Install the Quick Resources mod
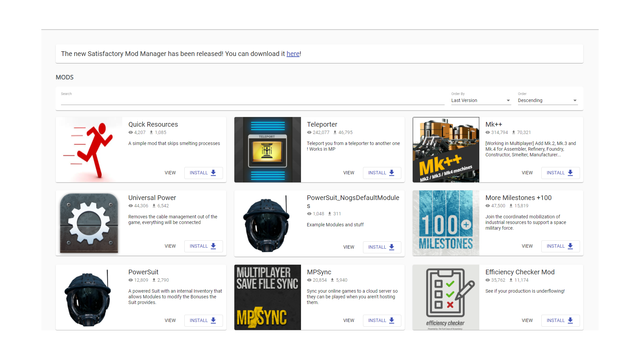Image resolution: width=640 pixels, height=360 pixels. click(203, 173)
